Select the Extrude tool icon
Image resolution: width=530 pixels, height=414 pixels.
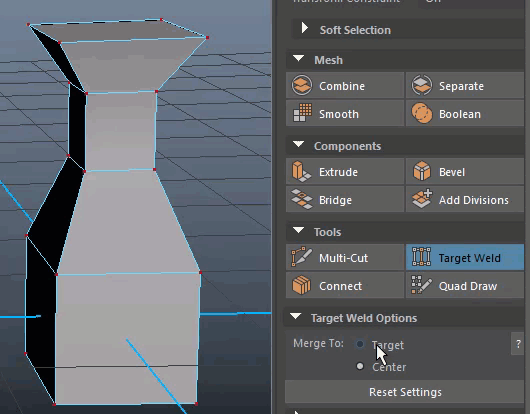point(301,171)
